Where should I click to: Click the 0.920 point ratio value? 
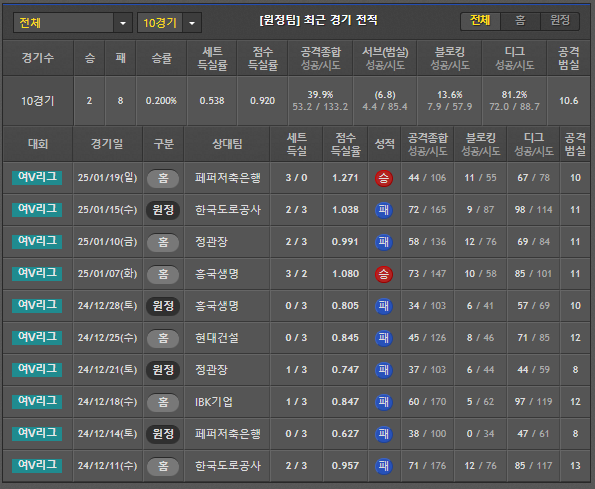(x=263, y=101)
